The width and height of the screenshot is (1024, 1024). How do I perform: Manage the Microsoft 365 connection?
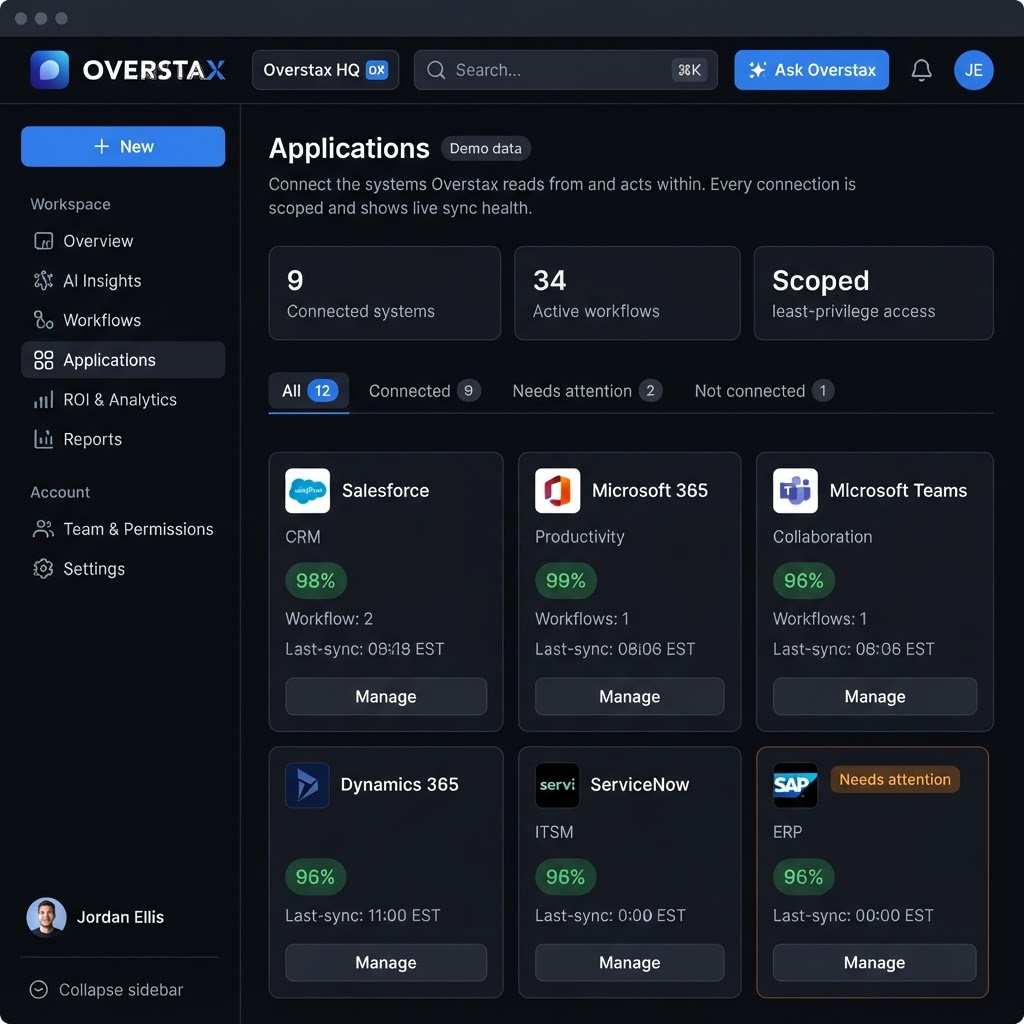(630, 696)
